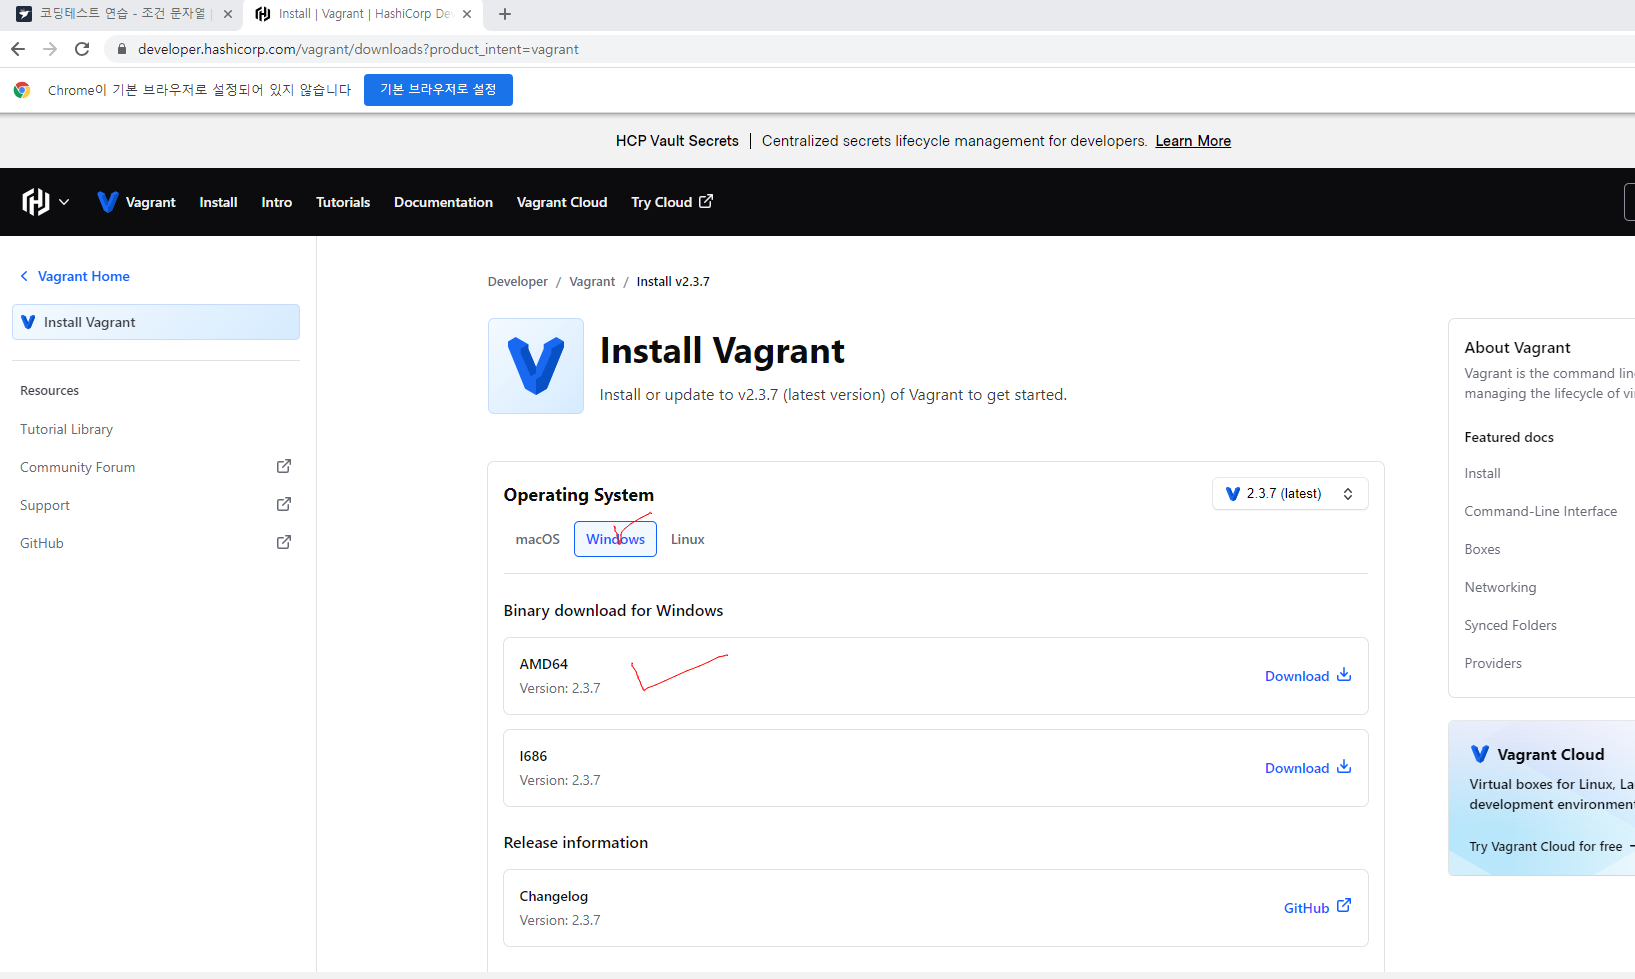Click the blue default-browser prompt button
Screen dimensions: 1635x979
tap(438, 90)
